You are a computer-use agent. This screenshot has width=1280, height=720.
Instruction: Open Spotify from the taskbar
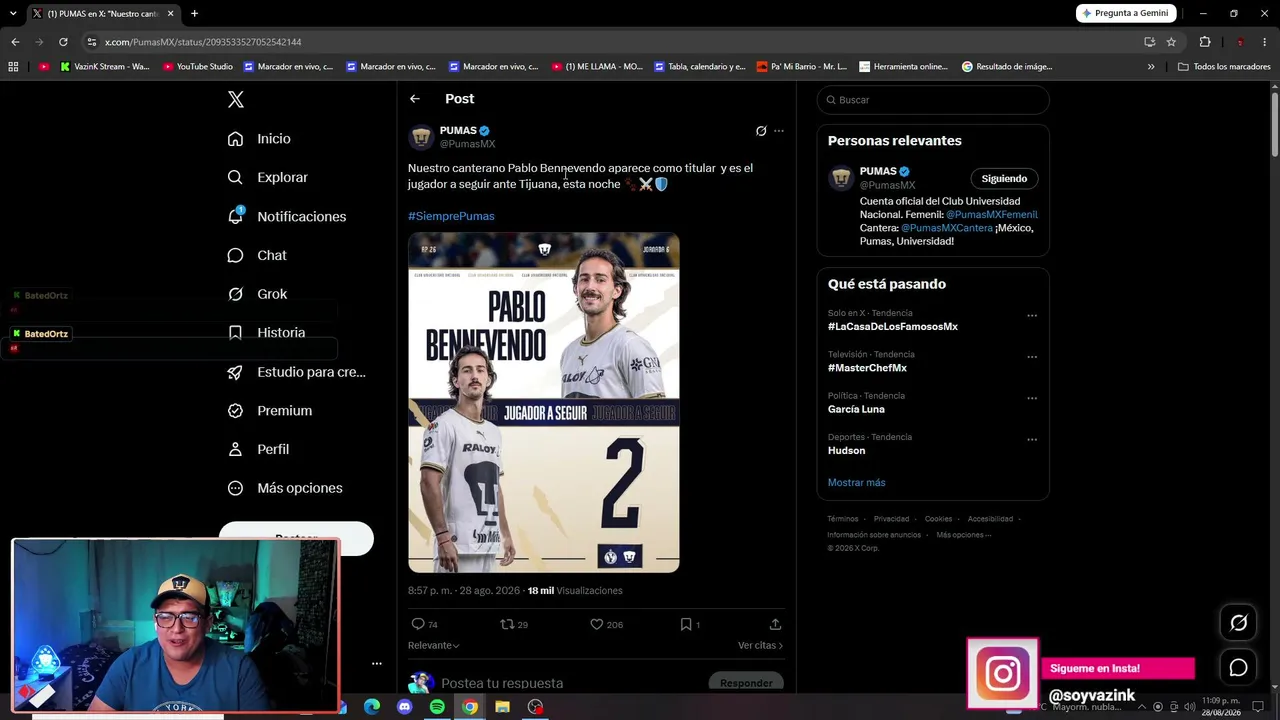(437, 707)
